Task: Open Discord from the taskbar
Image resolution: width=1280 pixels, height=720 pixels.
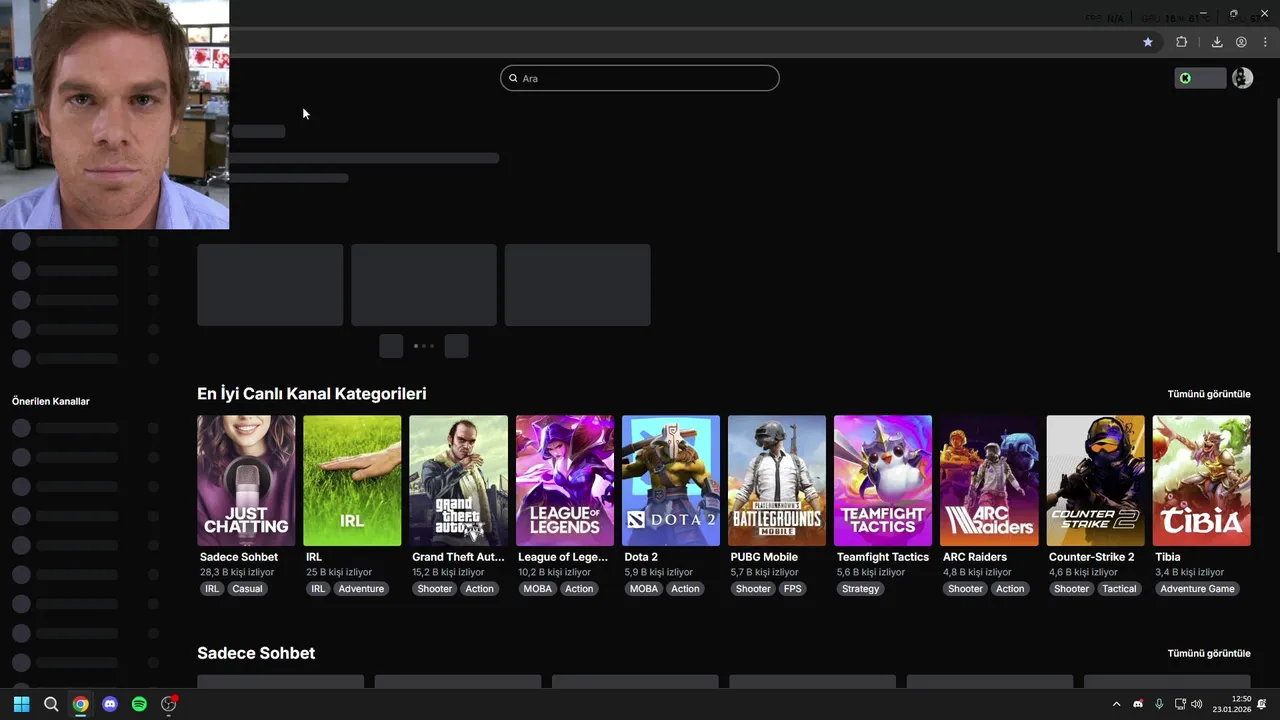Action: coord(110,704)
